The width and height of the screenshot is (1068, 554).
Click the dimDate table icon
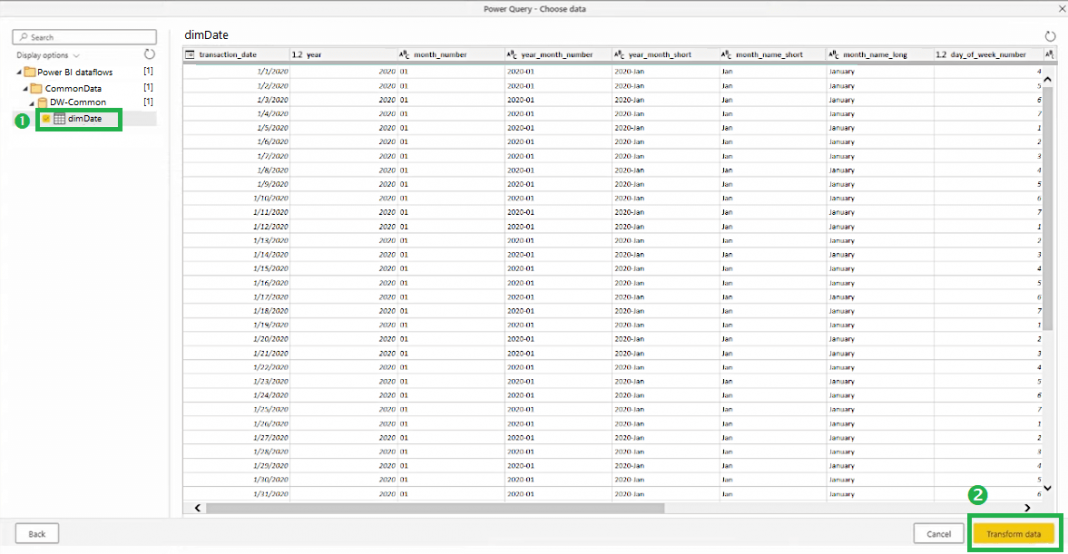60,119
